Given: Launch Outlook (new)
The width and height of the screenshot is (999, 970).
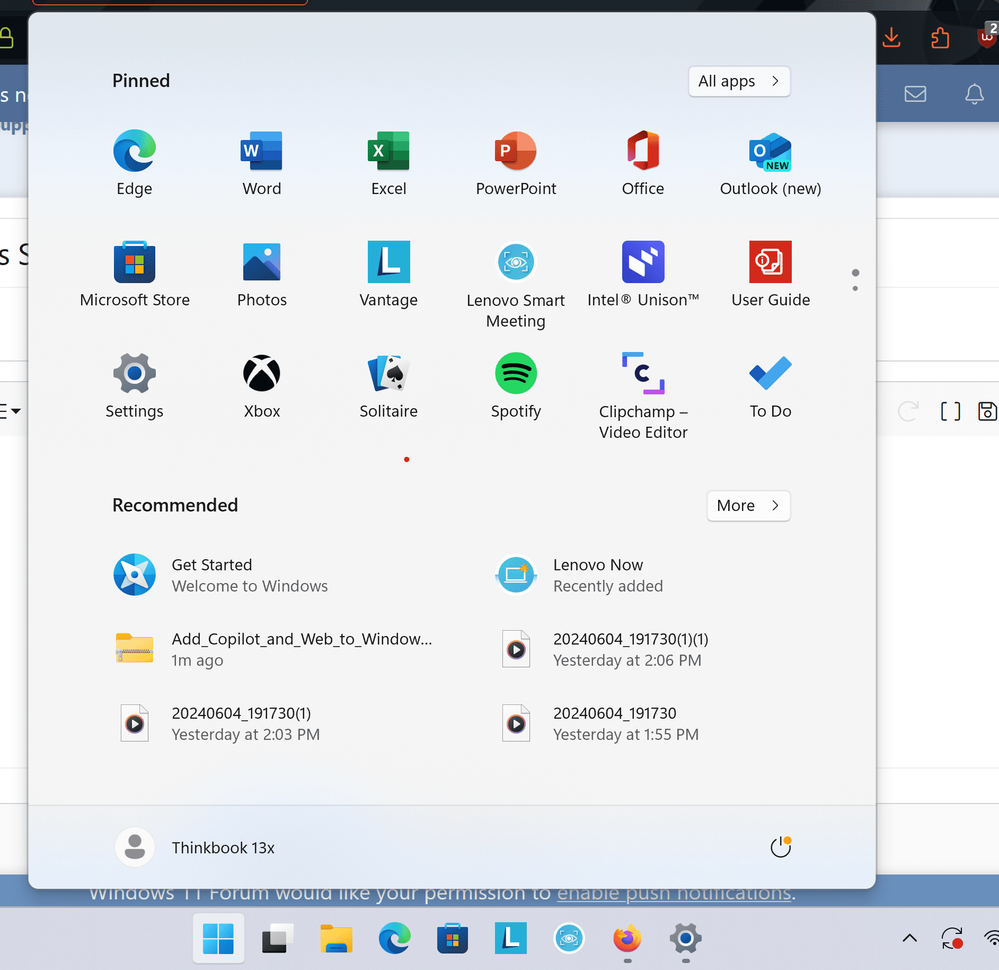Looking at the screenshot, I should click(x=770, y=163).
